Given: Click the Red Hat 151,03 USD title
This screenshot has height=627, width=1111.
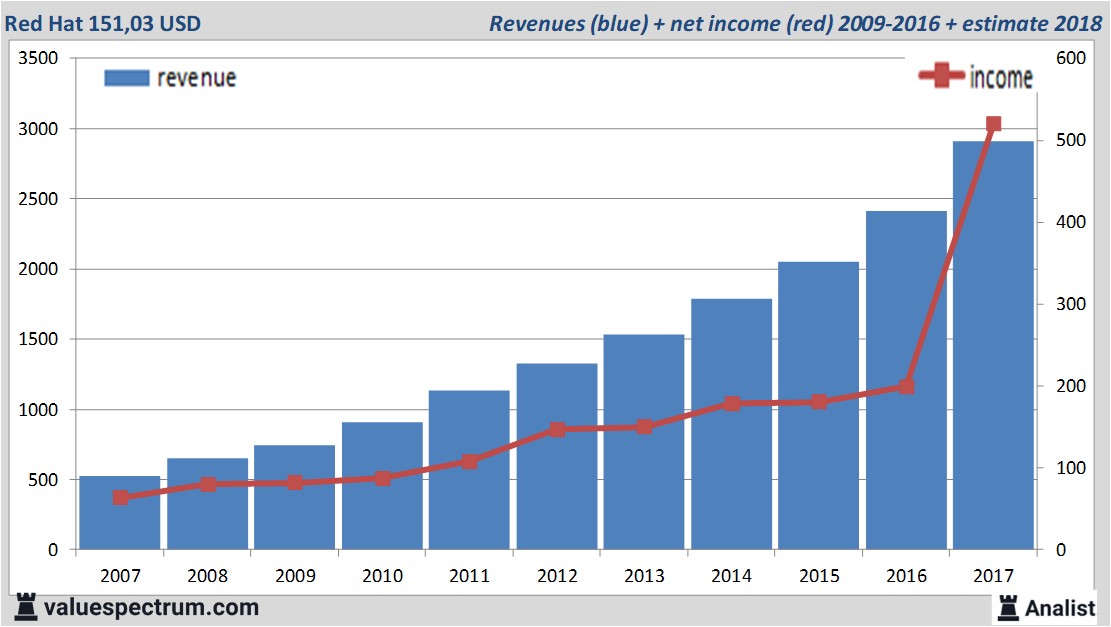Looking at the screenshot, I should (103, 23).
